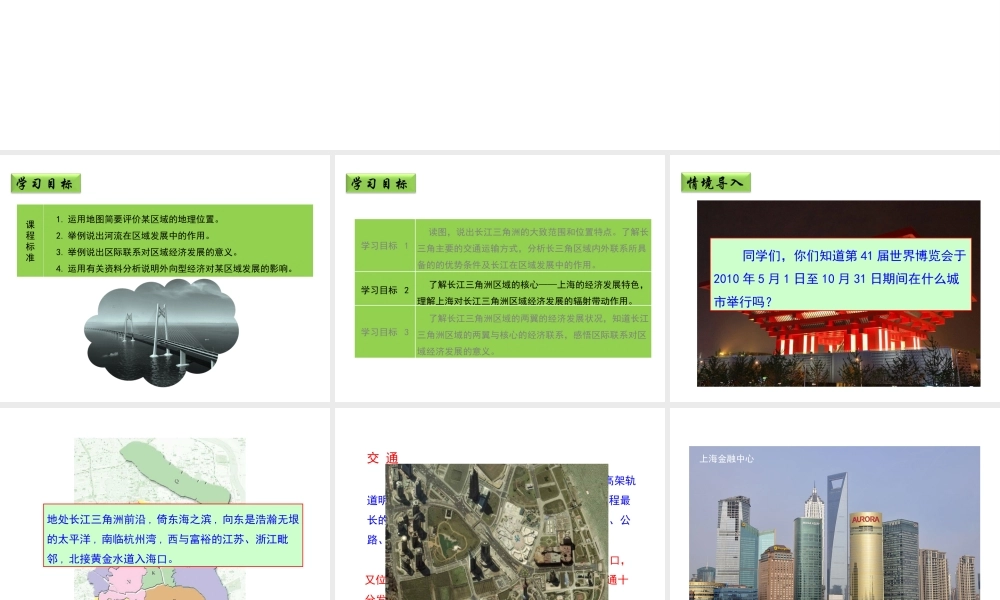1000x600 pixels.
Task: Click the 情境导入 header label
Action: click(715, 182)
